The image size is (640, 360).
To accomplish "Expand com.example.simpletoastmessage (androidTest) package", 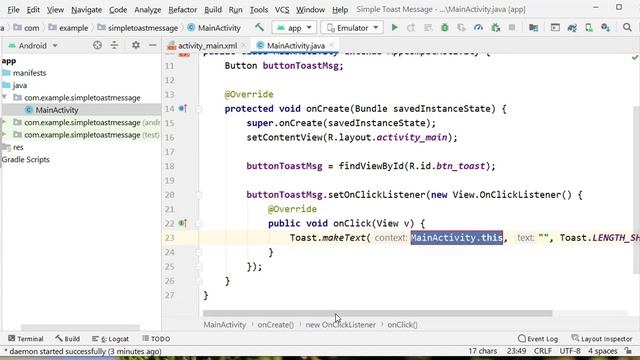I will tap(4, 122).
